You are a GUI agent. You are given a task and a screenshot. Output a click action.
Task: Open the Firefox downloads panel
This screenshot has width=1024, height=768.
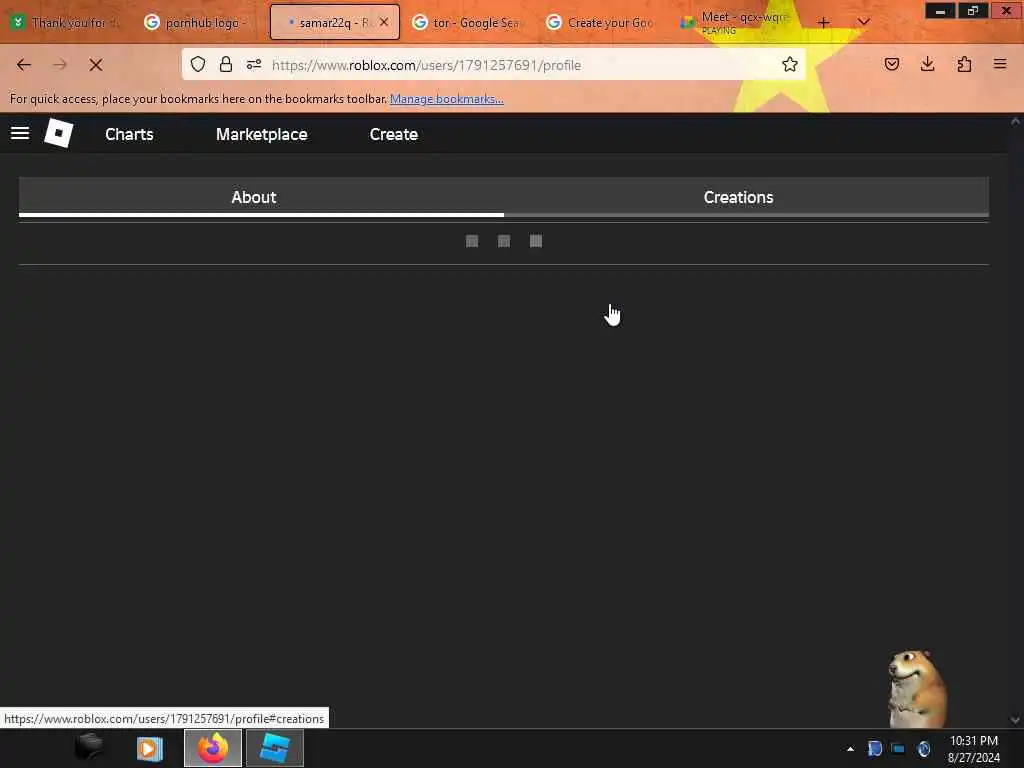coord(927,64)
